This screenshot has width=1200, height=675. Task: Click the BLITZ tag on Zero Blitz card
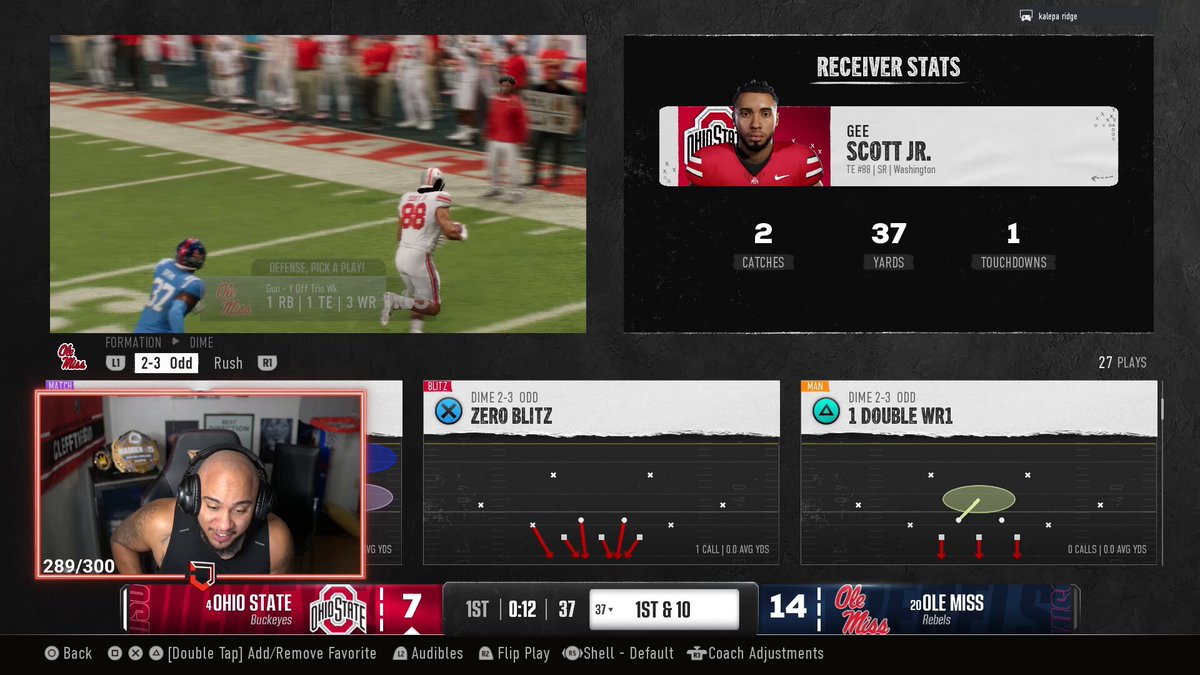coord(437,385)
